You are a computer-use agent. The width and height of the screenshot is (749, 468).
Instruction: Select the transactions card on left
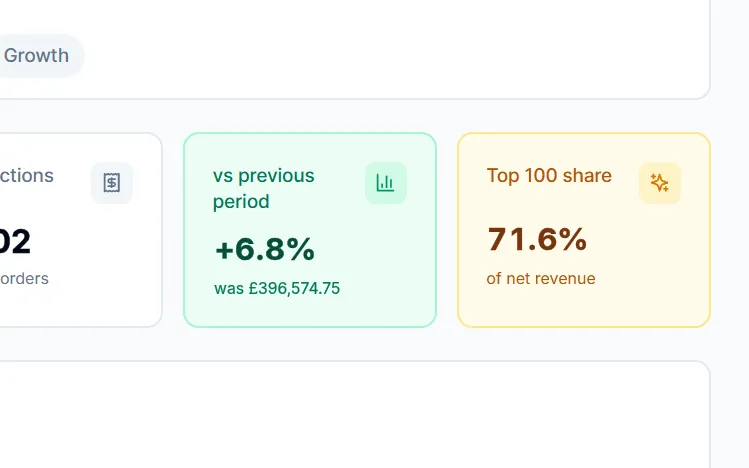pos(80,230)
